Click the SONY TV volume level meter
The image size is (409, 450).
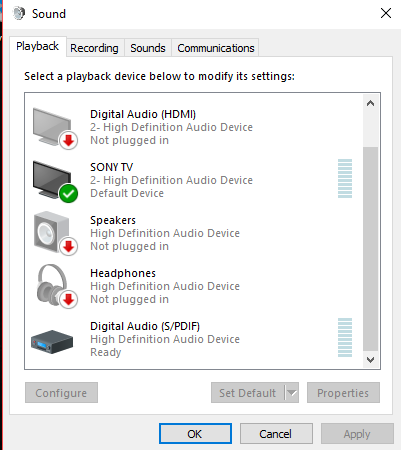point(345,178)
